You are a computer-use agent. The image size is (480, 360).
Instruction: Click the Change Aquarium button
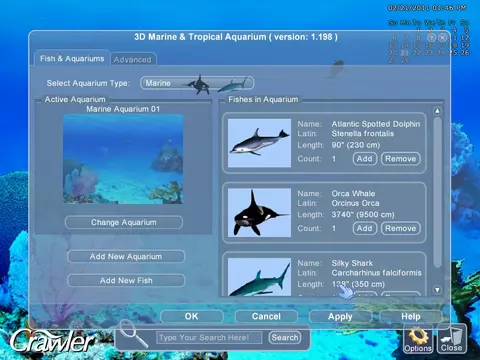tap(124, 222)
